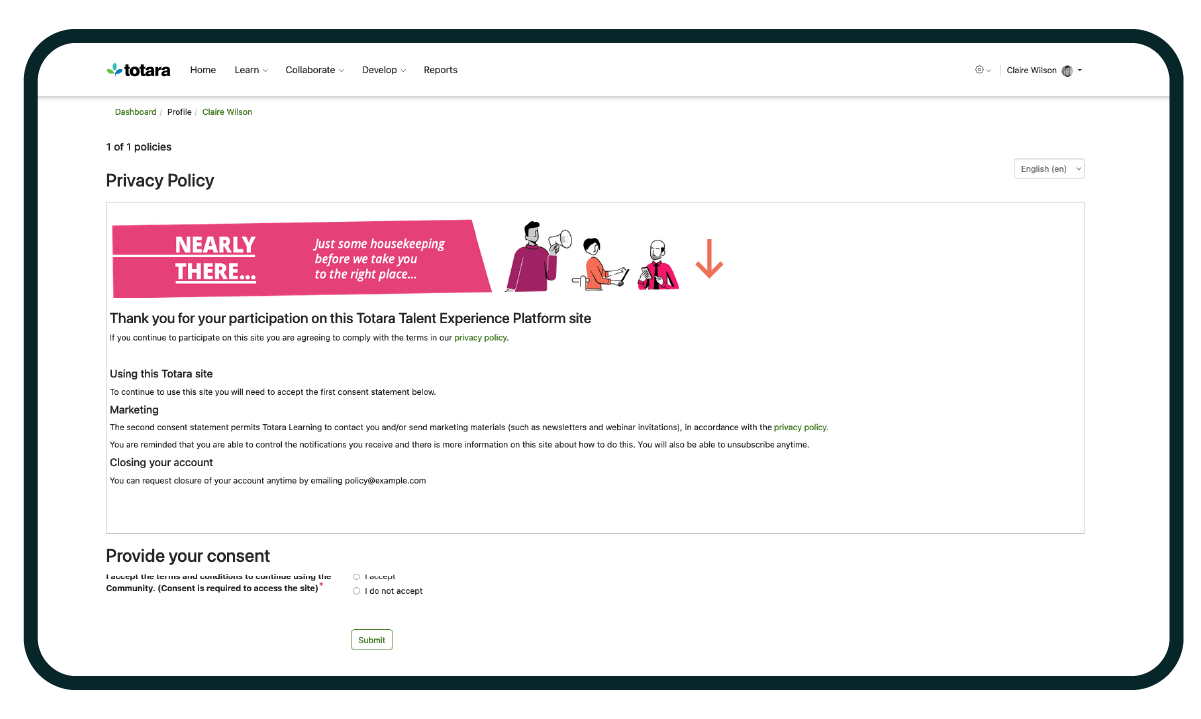
Task: Click the 'Closing your account' heading
Action: (161, 463)
